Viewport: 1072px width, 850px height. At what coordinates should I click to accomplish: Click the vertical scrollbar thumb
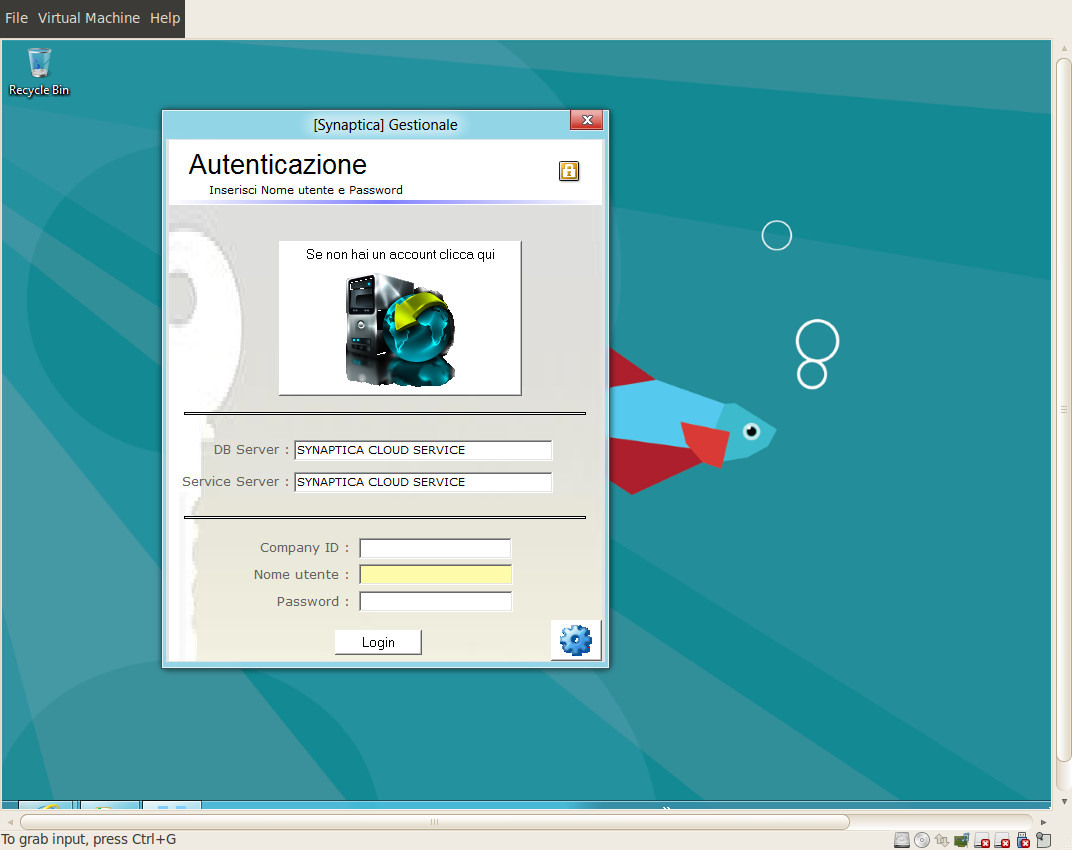[x=1064, y=410]
